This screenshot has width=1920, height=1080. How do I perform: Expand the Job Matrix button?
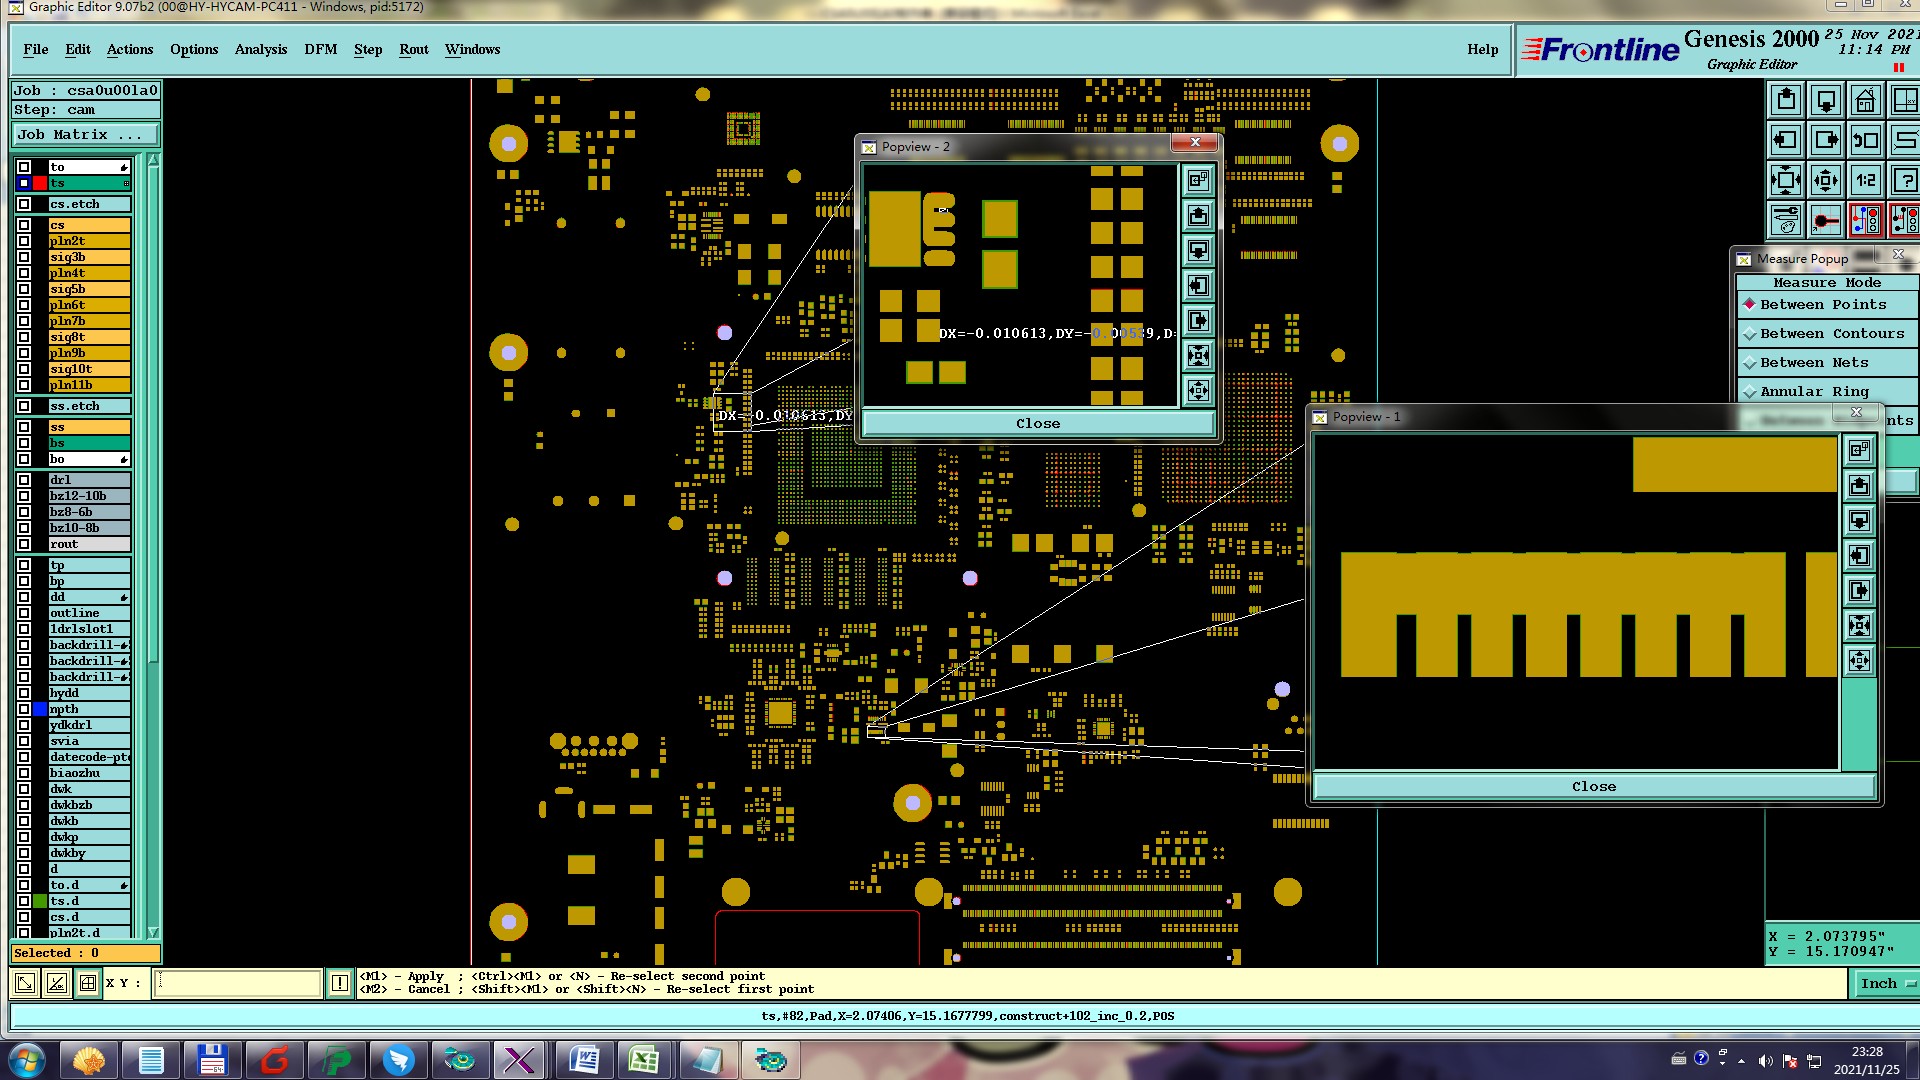click(x=84, y=135)
